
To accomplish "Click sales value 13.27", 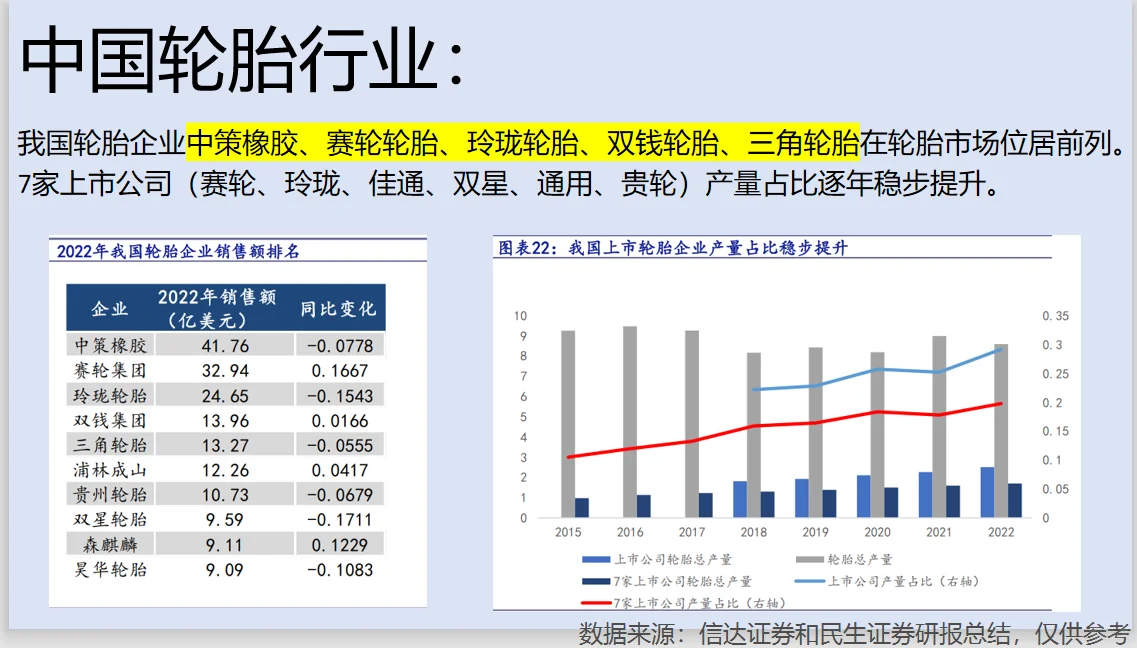I will [x=226, y=445].
